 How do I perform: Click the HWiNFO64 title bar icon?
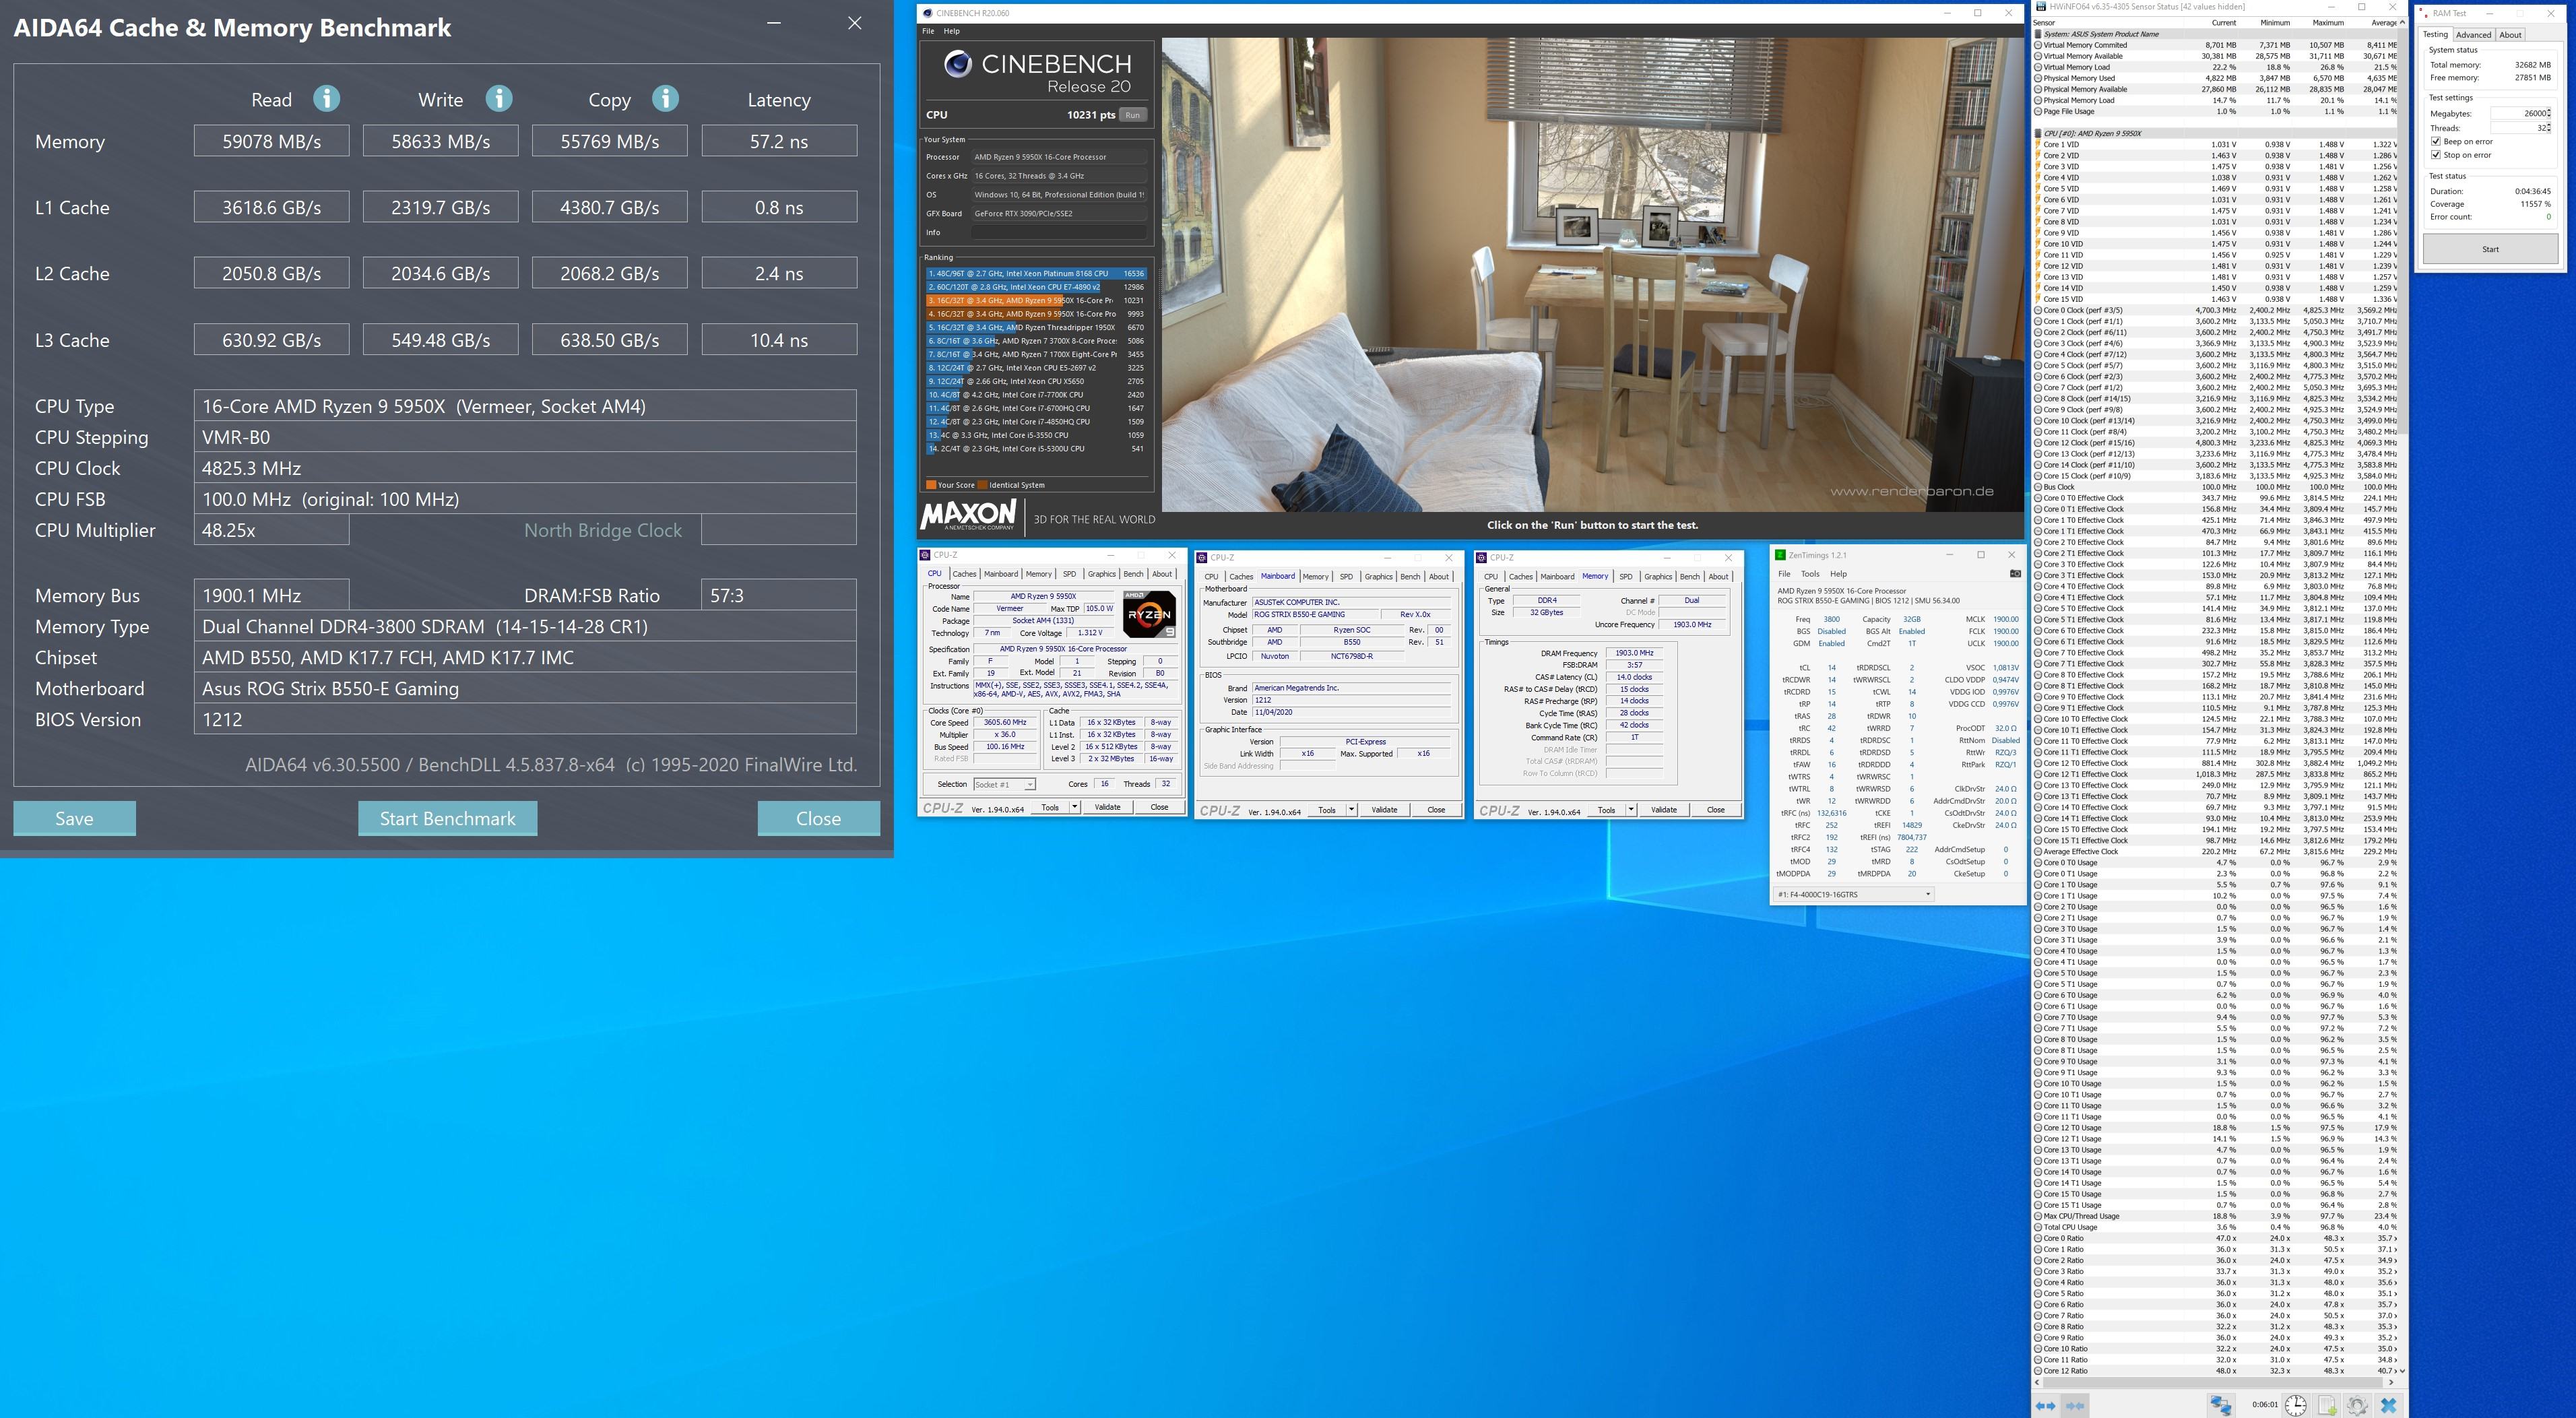point(2041,6)
